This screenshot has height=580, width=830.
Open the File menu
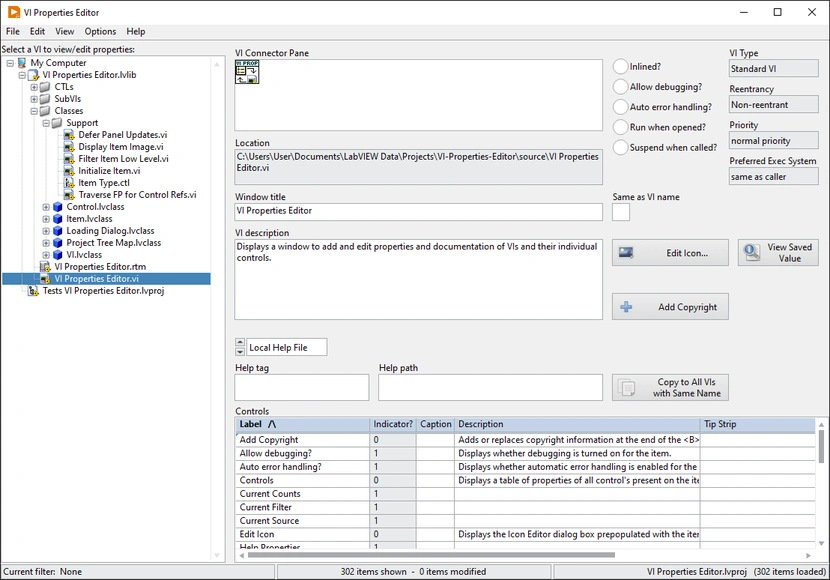[x=13, y=31]
